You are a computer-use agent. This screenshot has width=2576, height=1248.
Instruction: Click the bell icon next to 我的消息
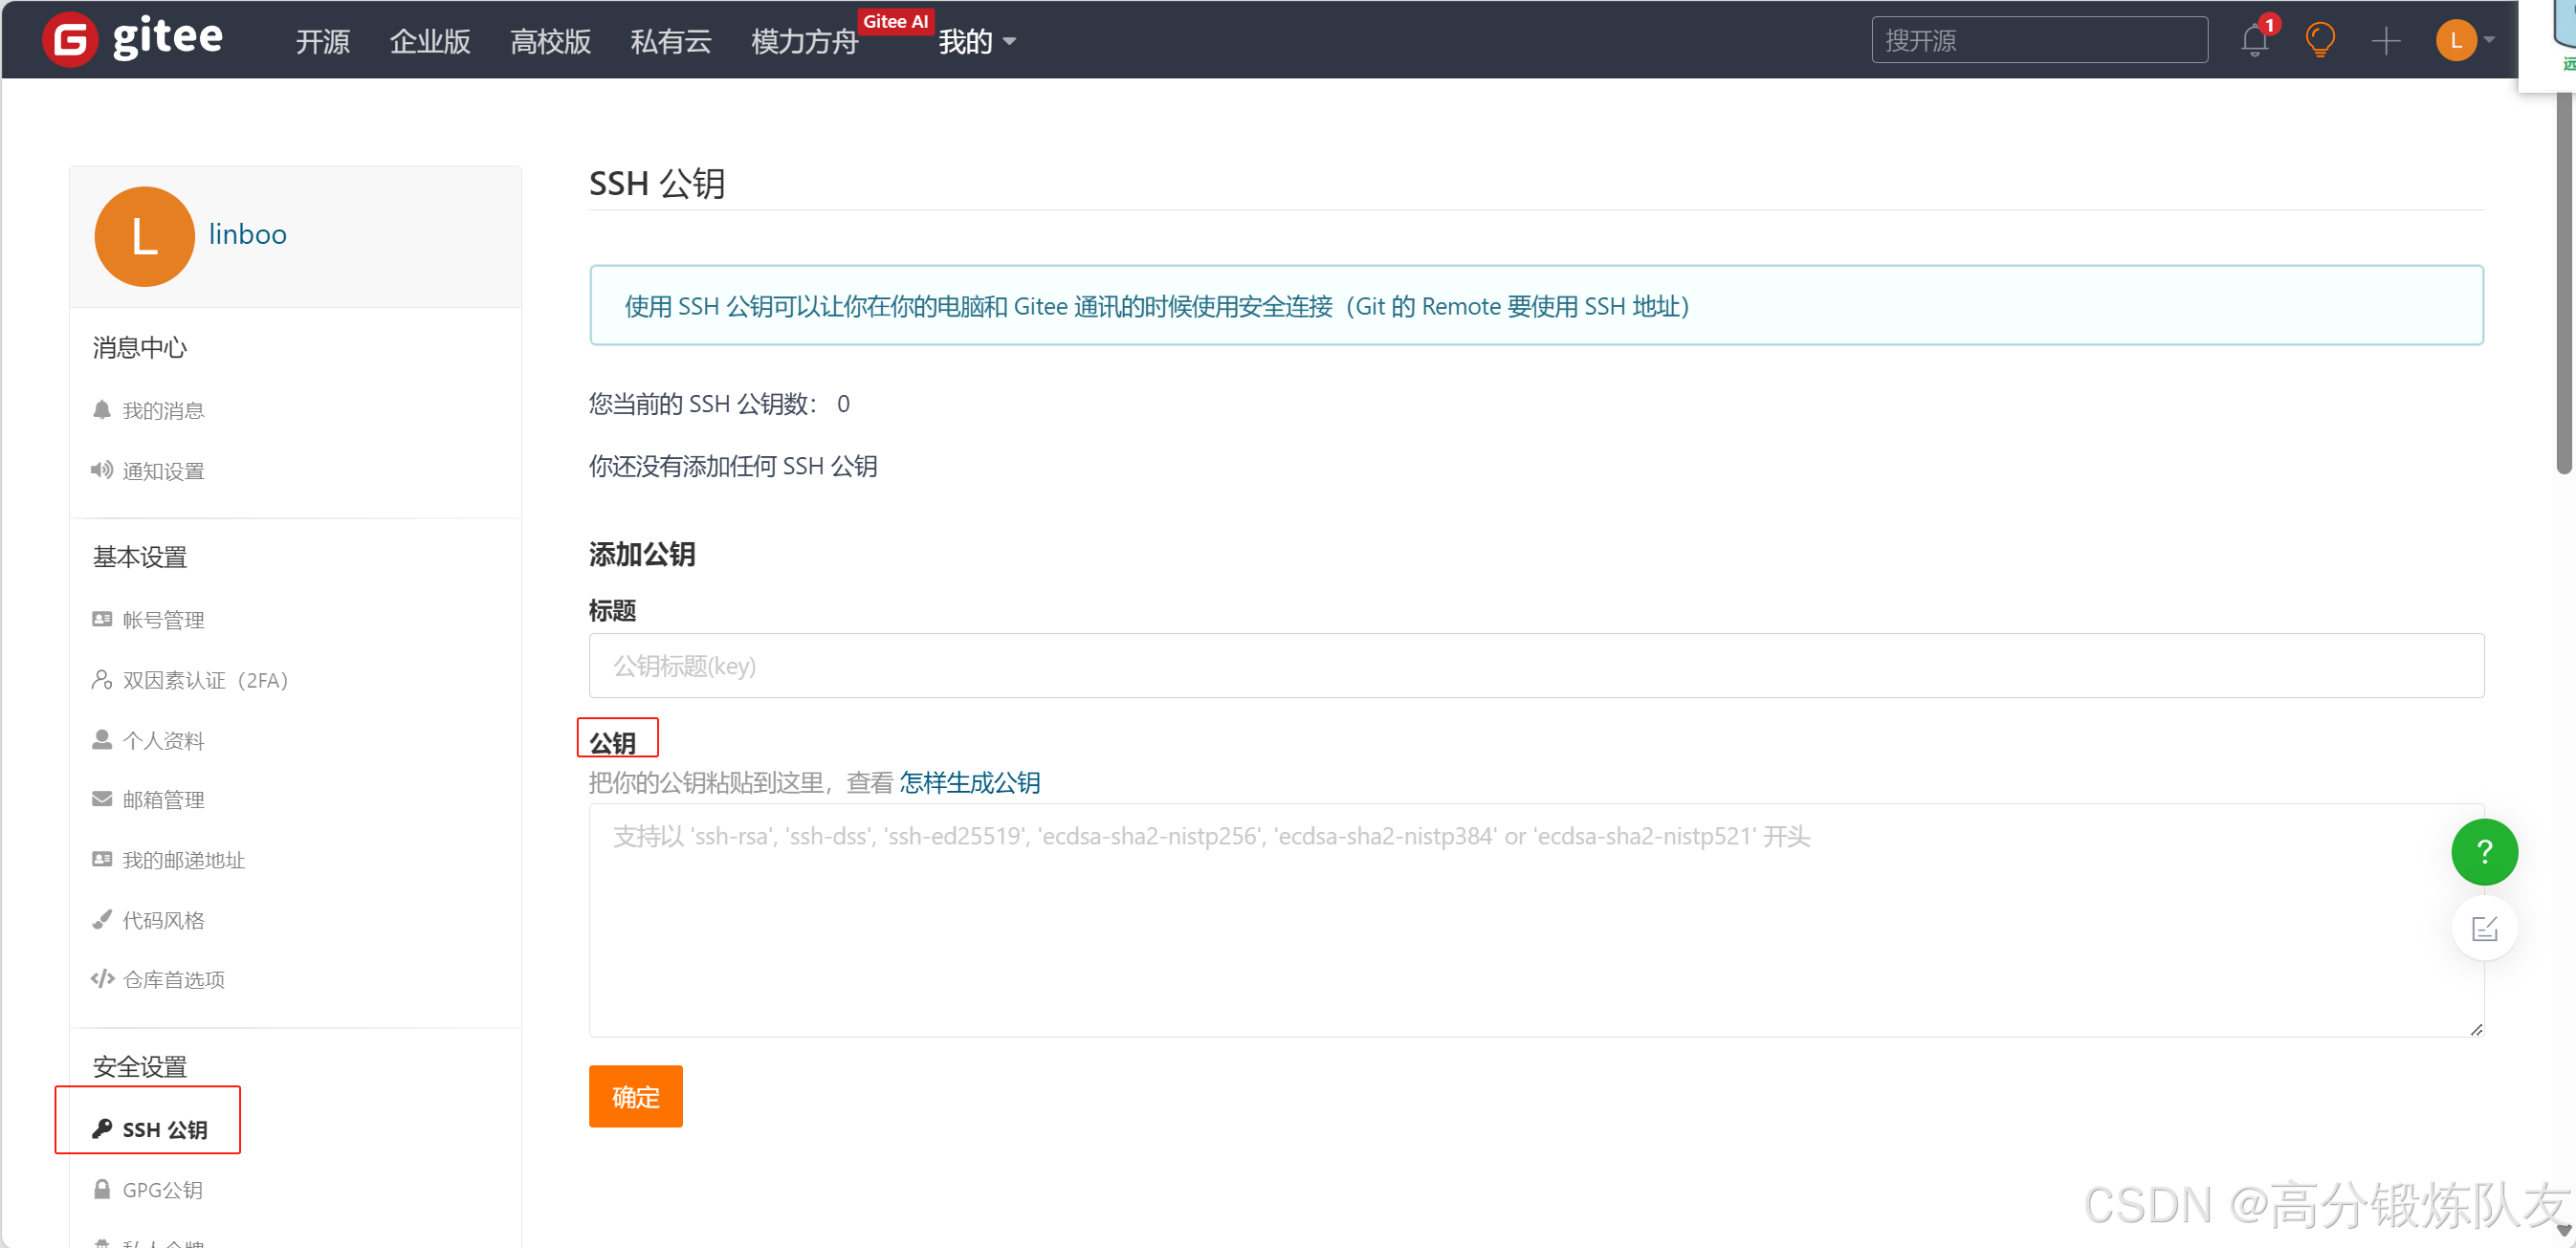(x=101, y=410)
